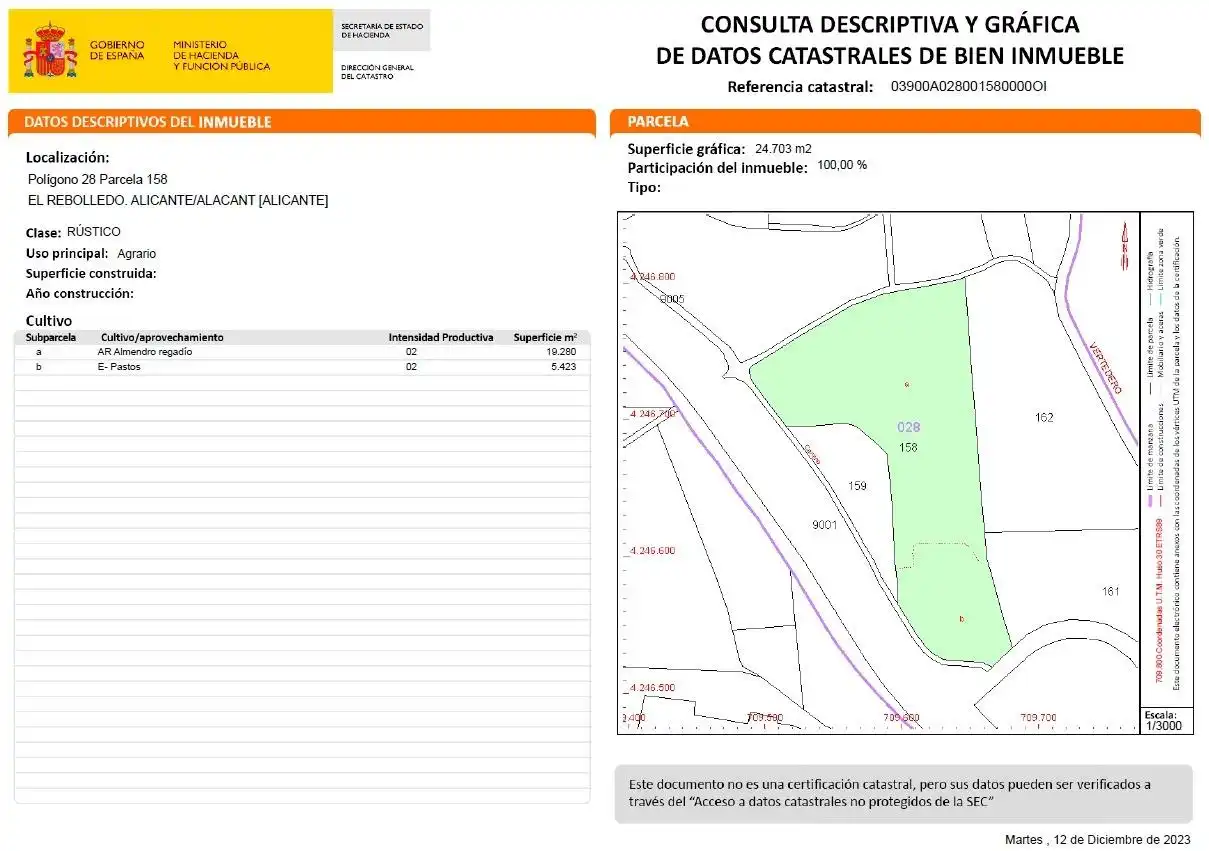Select the Localización label

click(67, 158)
